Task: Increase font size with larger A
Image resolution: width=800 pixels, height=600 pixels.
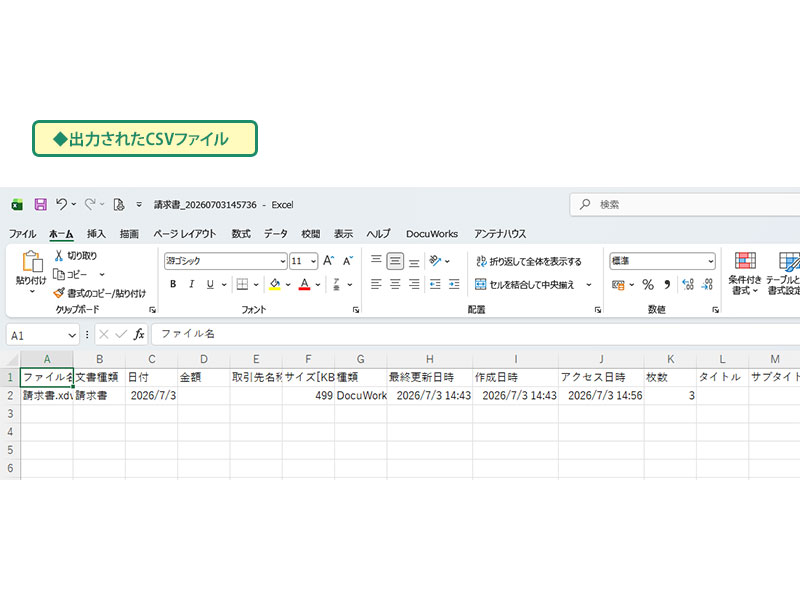Action: [x=329, y=261]
